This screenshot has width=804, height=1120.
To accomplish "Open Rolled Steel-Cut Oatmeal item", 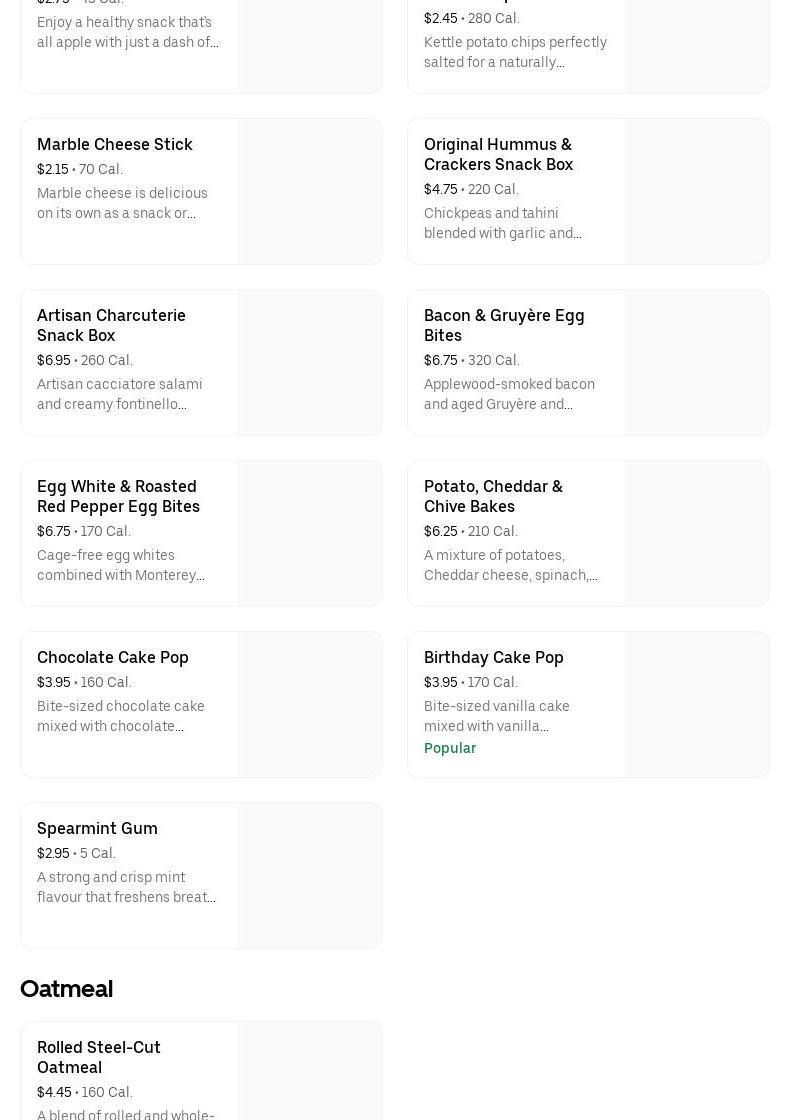I will click(x=99, y=1057).
